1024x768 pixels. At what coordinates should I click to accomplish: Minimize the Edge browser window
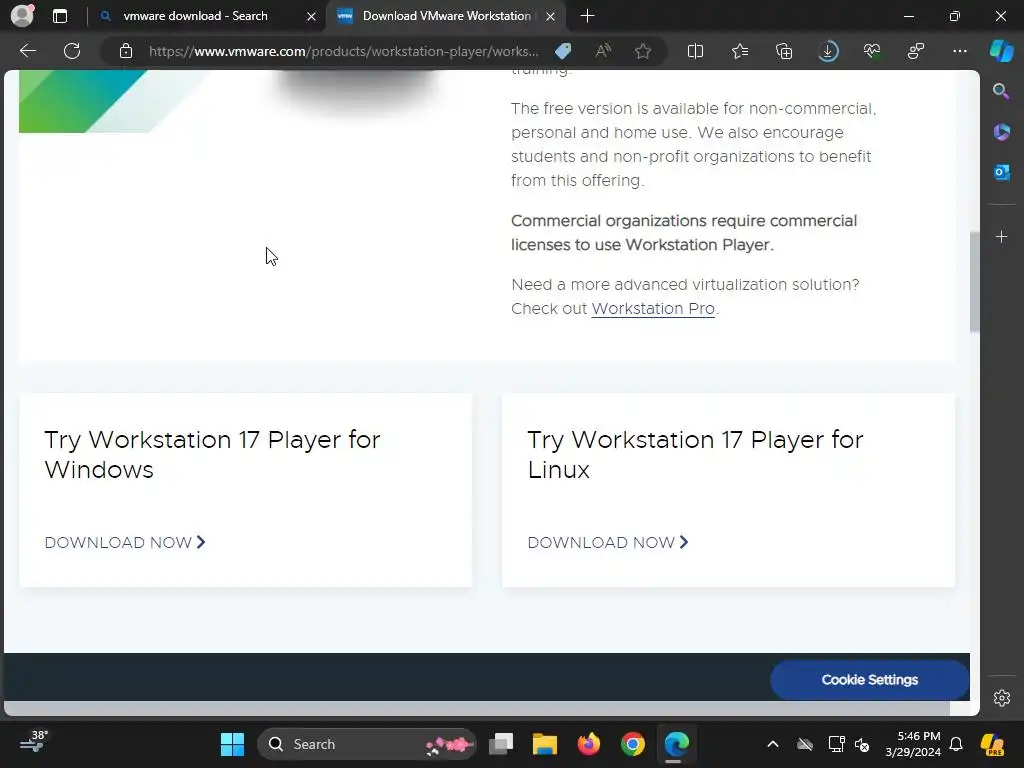(908, 16)
